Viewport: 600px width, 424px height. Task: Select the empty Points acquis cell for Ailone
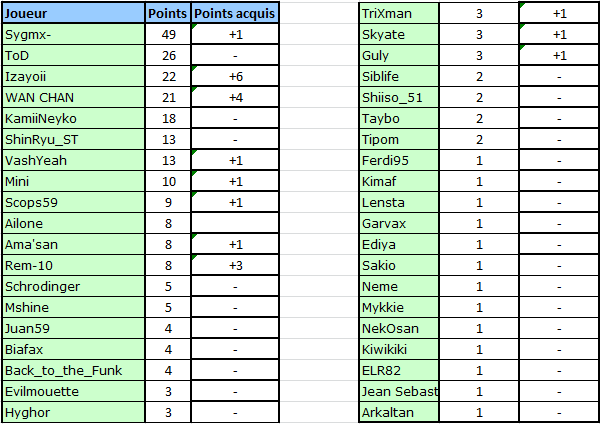point(235,223)
